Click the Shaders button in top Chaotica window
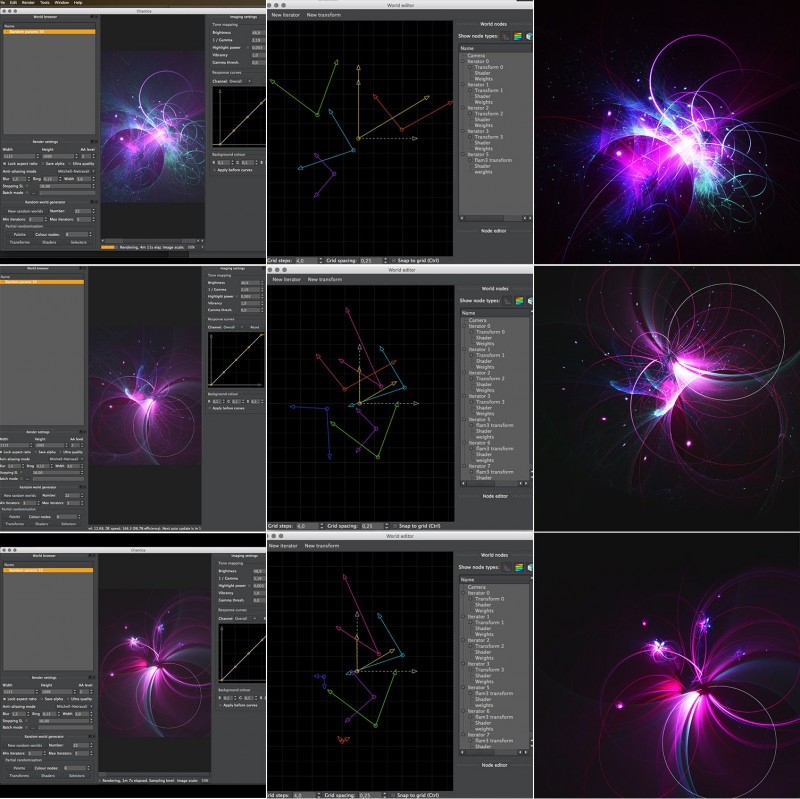The height and width of the screenshot is (799, 800). (x=49, y=242)
